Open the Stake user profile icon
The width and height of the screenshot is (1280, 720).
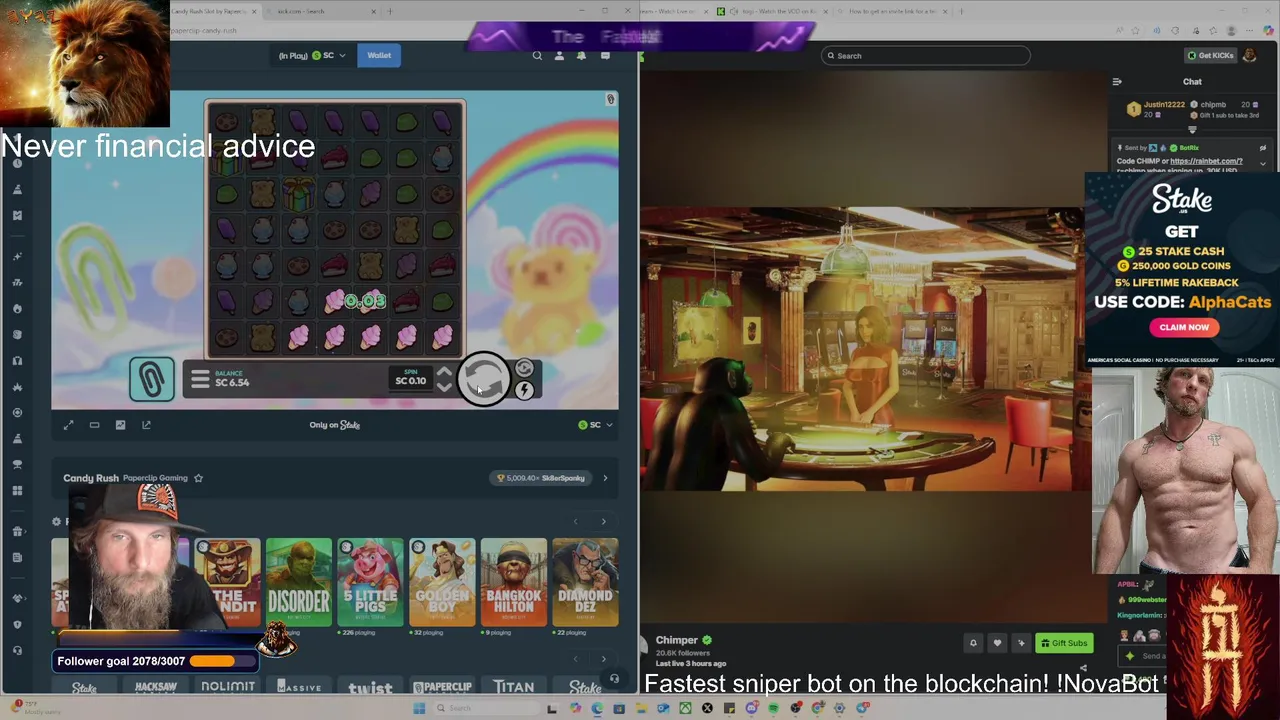pos(559,56)
